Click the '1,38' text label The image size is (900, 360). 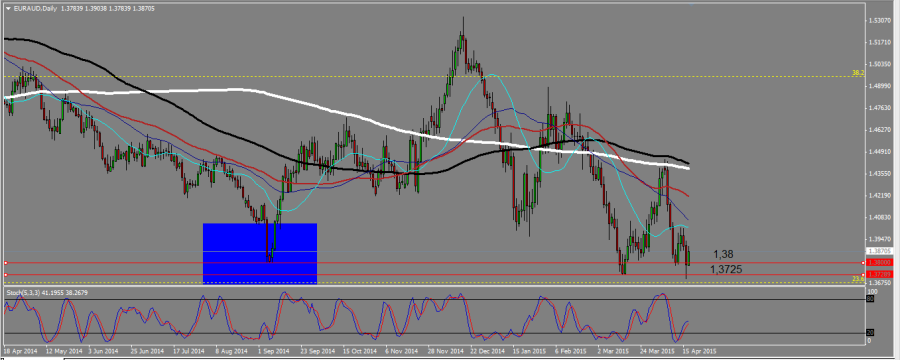723,254
